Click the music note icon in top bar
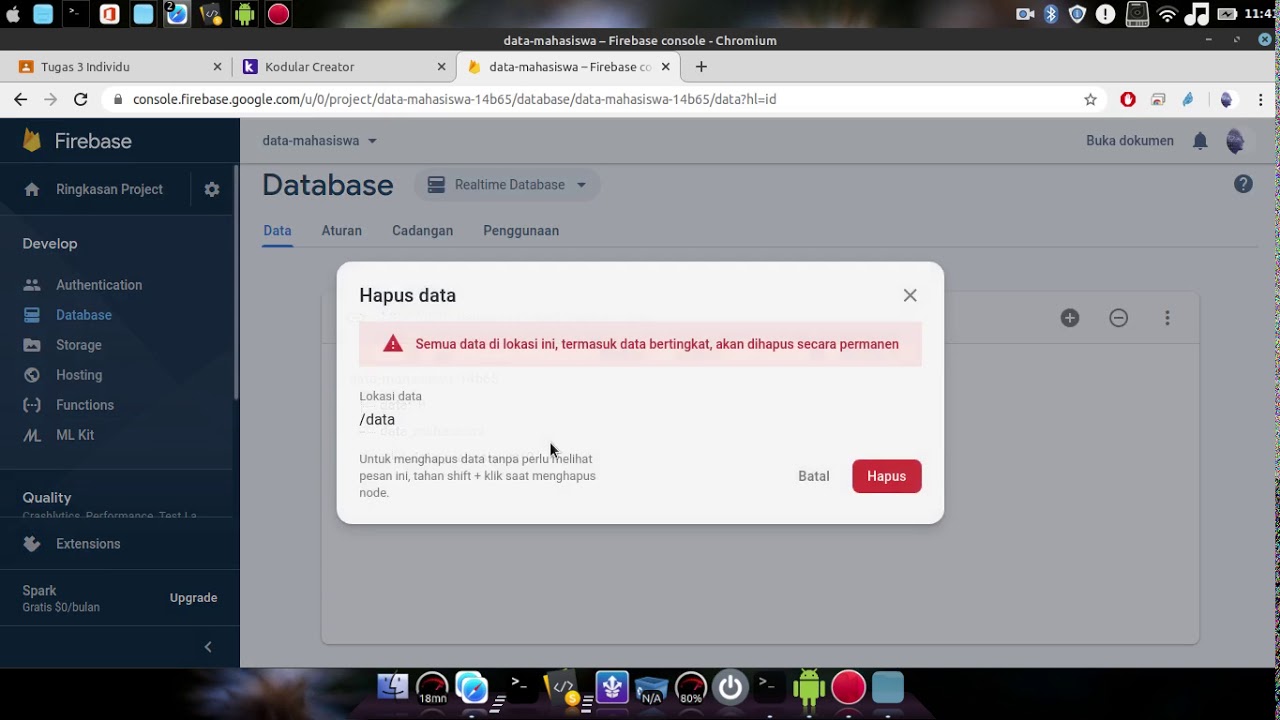Image resolution: width=1280 pixels, height=720 pixels. tap(1196, 14)
